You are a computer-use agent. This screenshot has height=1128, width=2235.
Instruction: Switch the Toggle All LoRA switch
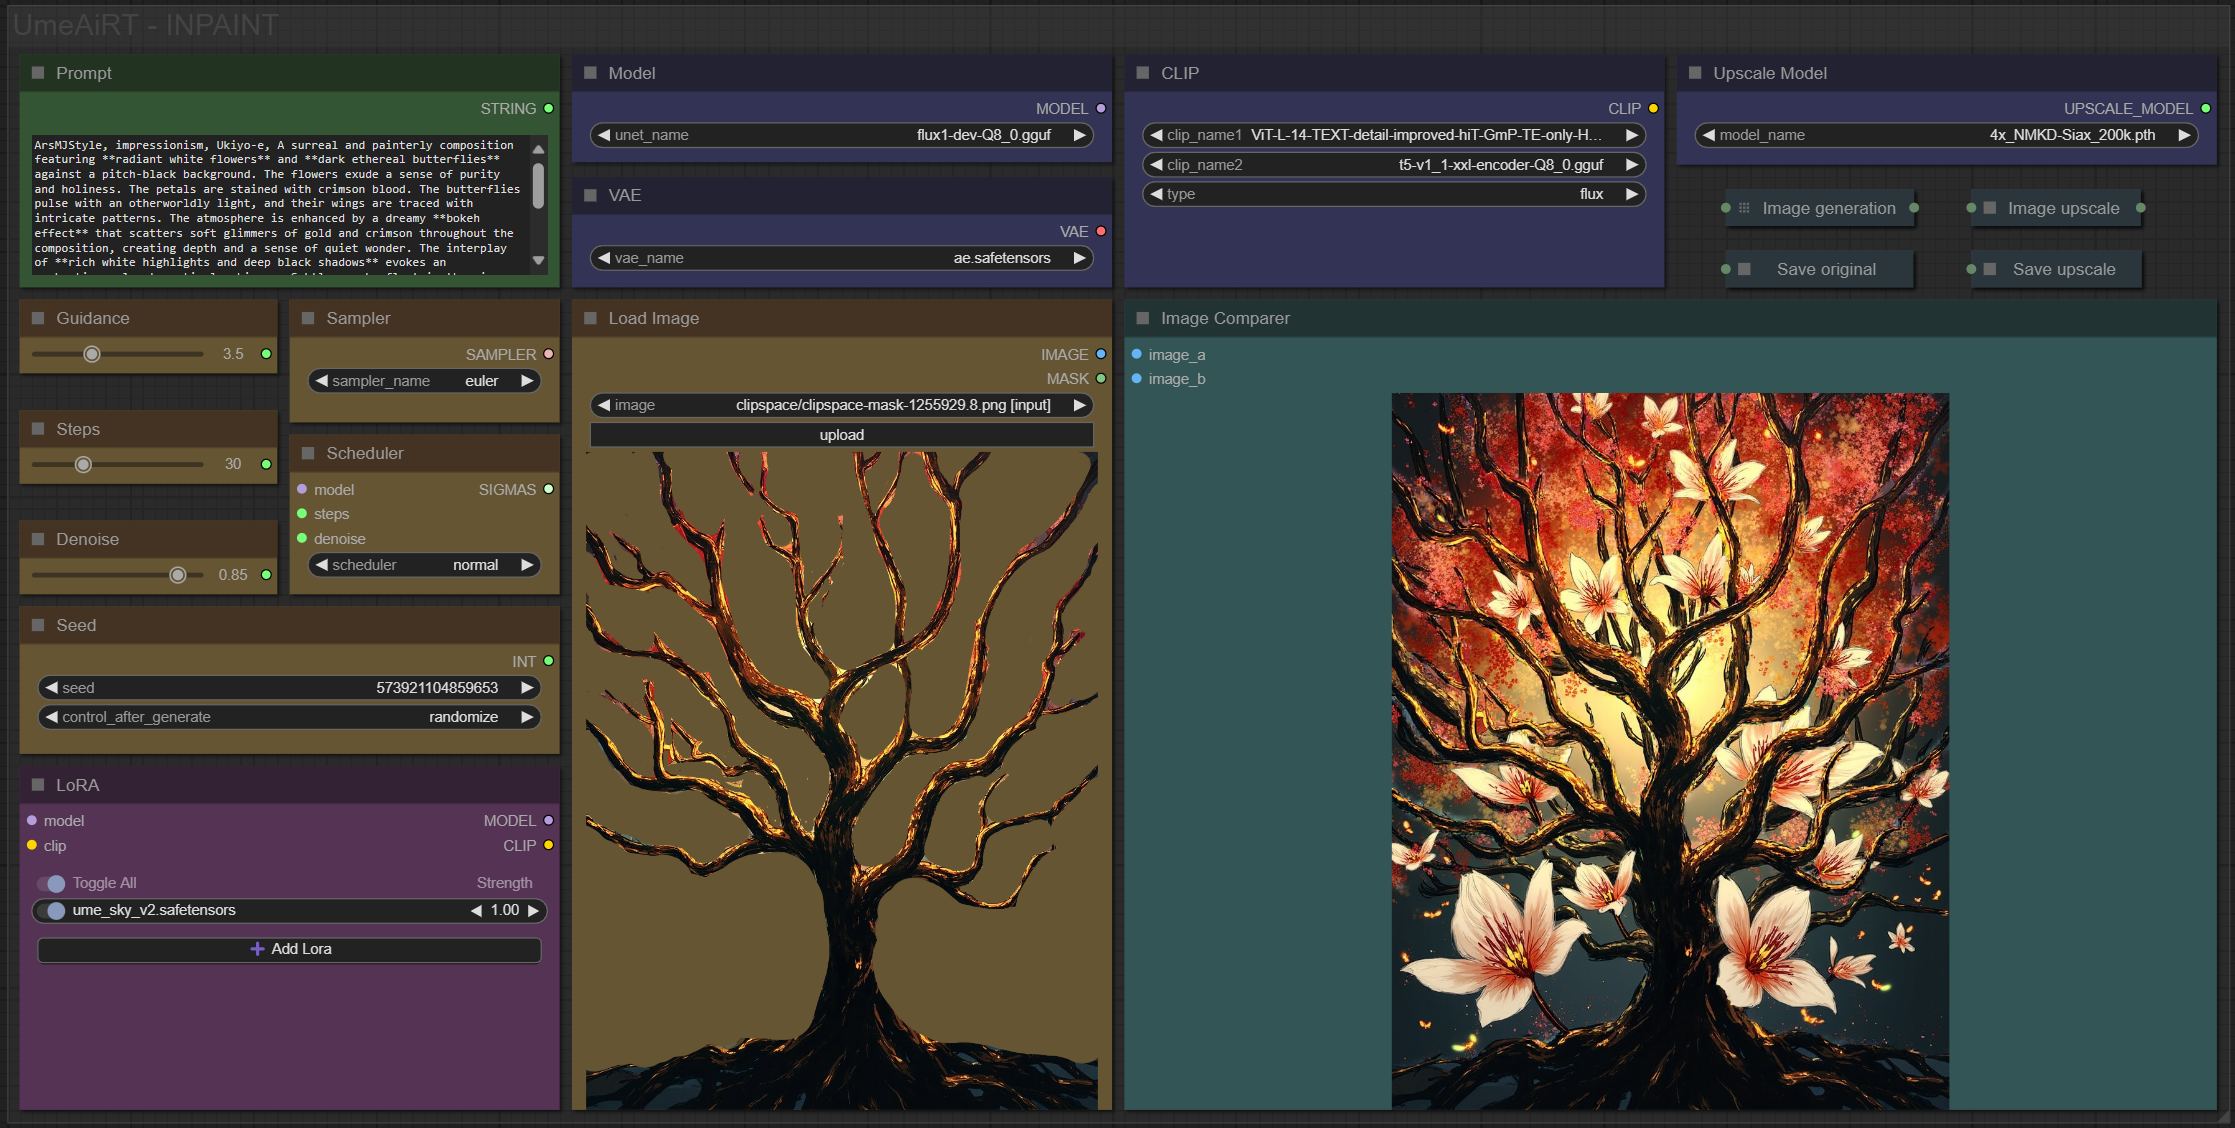[x=52, y=883]
